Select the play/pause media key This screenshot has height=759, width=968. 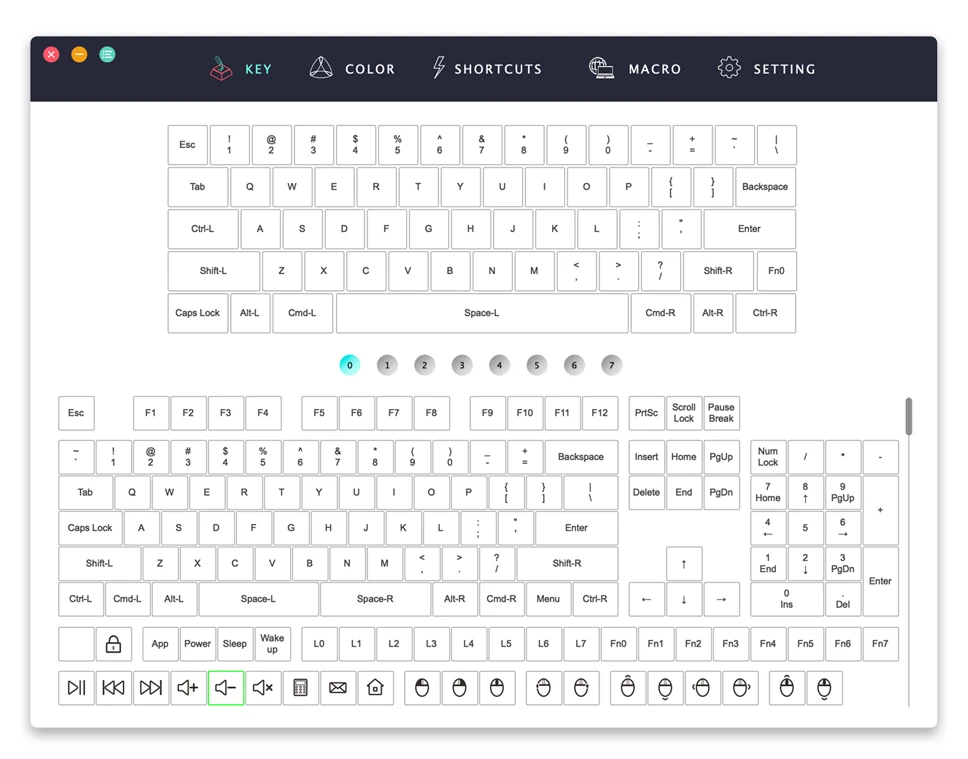(77, 687)
